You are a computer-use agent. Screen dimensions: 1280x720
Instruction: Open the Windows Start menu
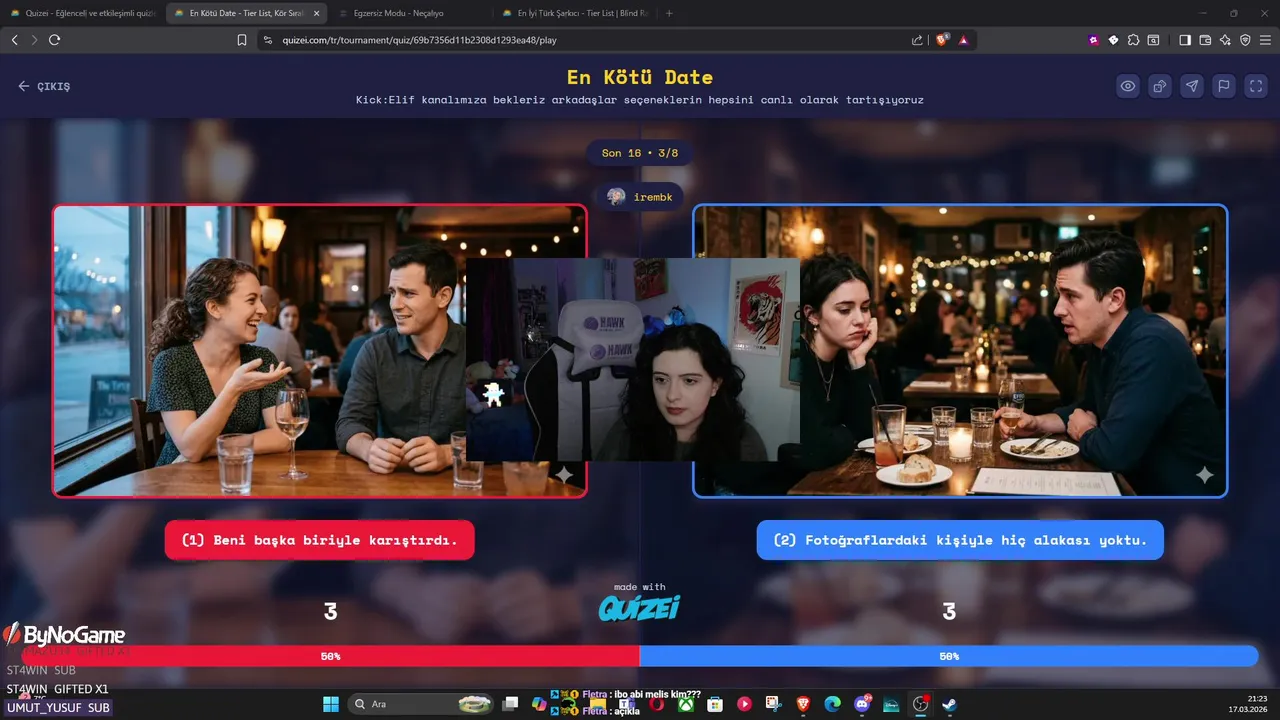[x=331, y=704]
